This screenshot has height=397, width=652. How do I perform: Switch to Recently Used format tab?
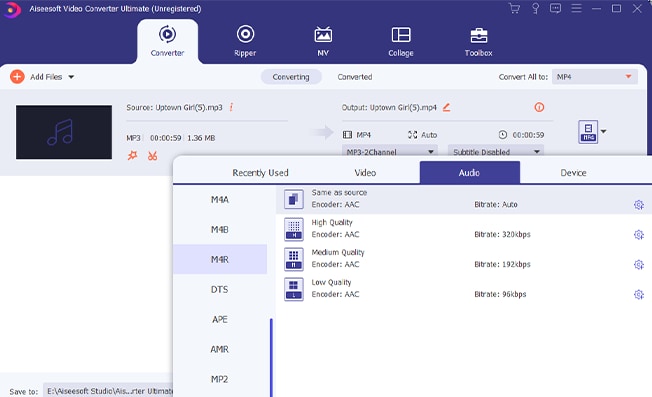[x=260, y=173]
